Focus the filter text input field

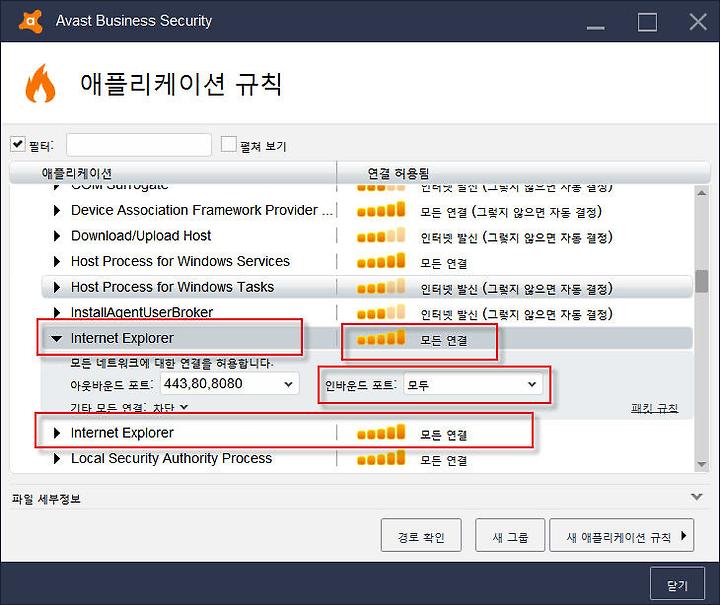139,145
